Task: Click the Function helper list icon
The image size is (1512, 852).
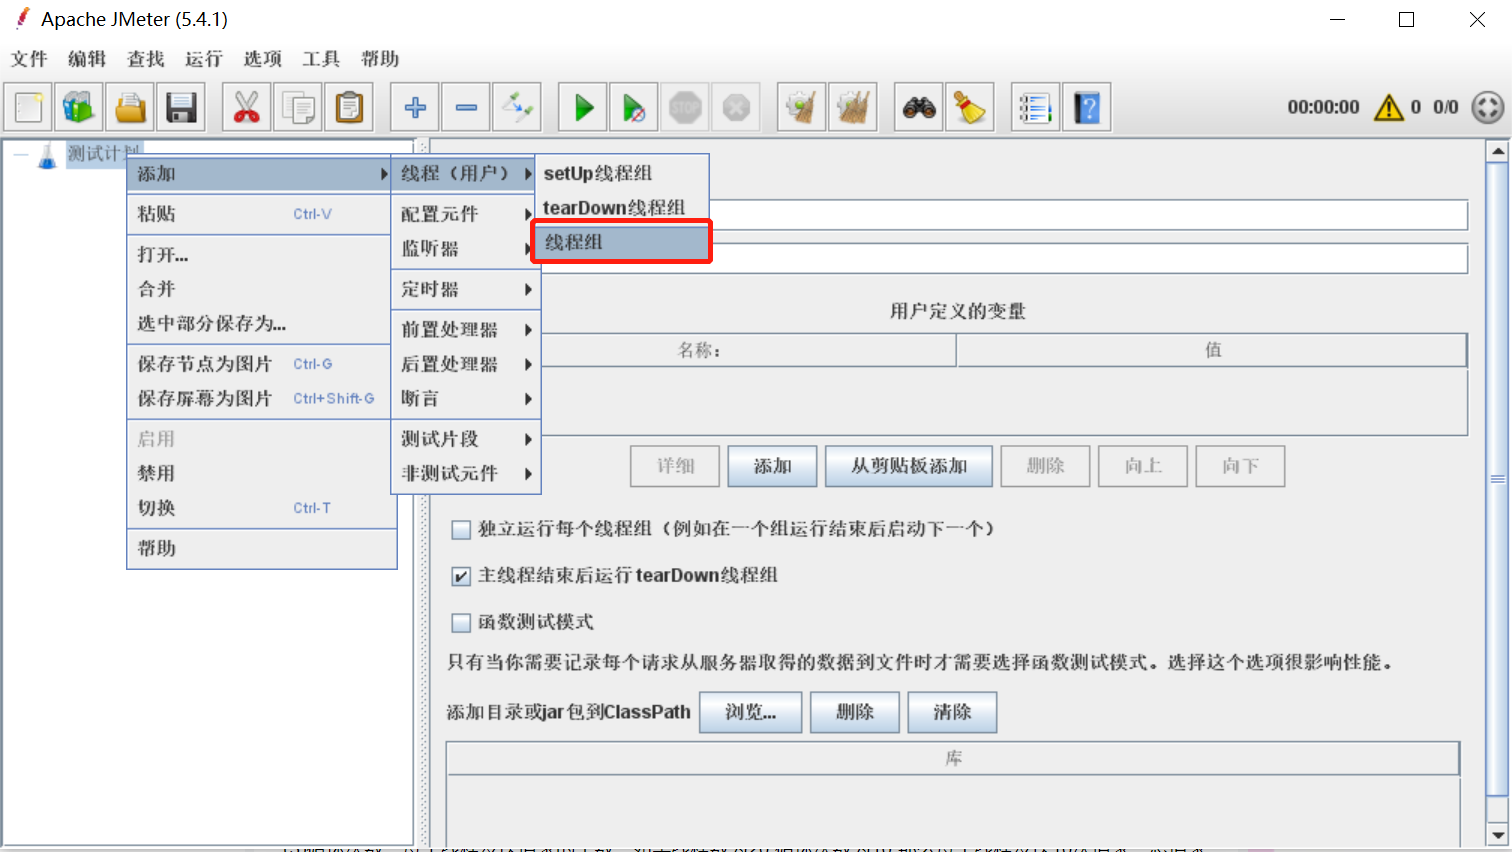Action: (1036, 107)
